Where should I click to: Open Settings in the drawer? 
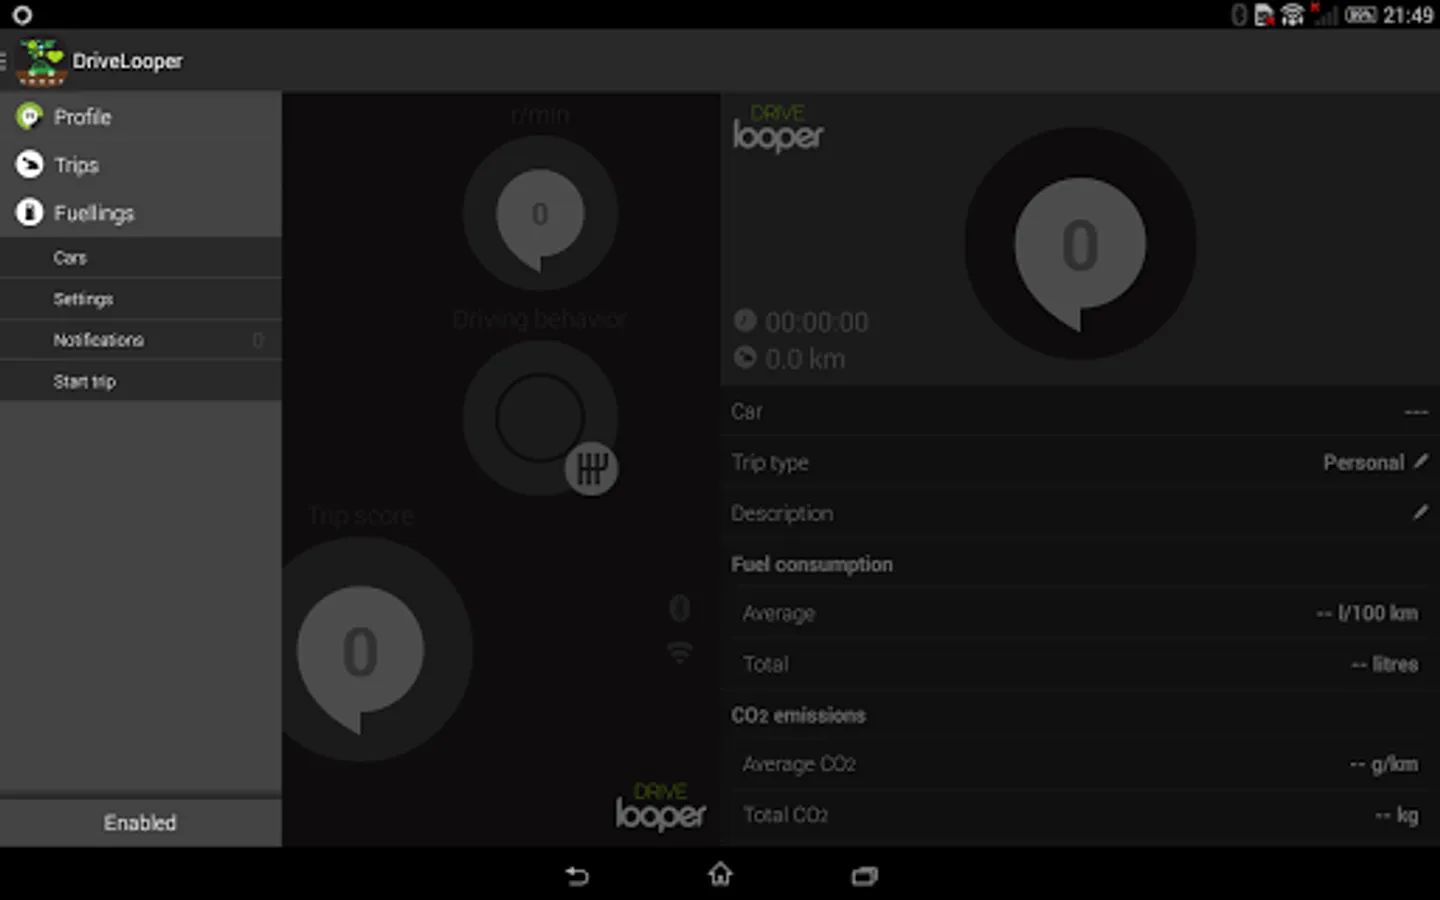[140, 299]
